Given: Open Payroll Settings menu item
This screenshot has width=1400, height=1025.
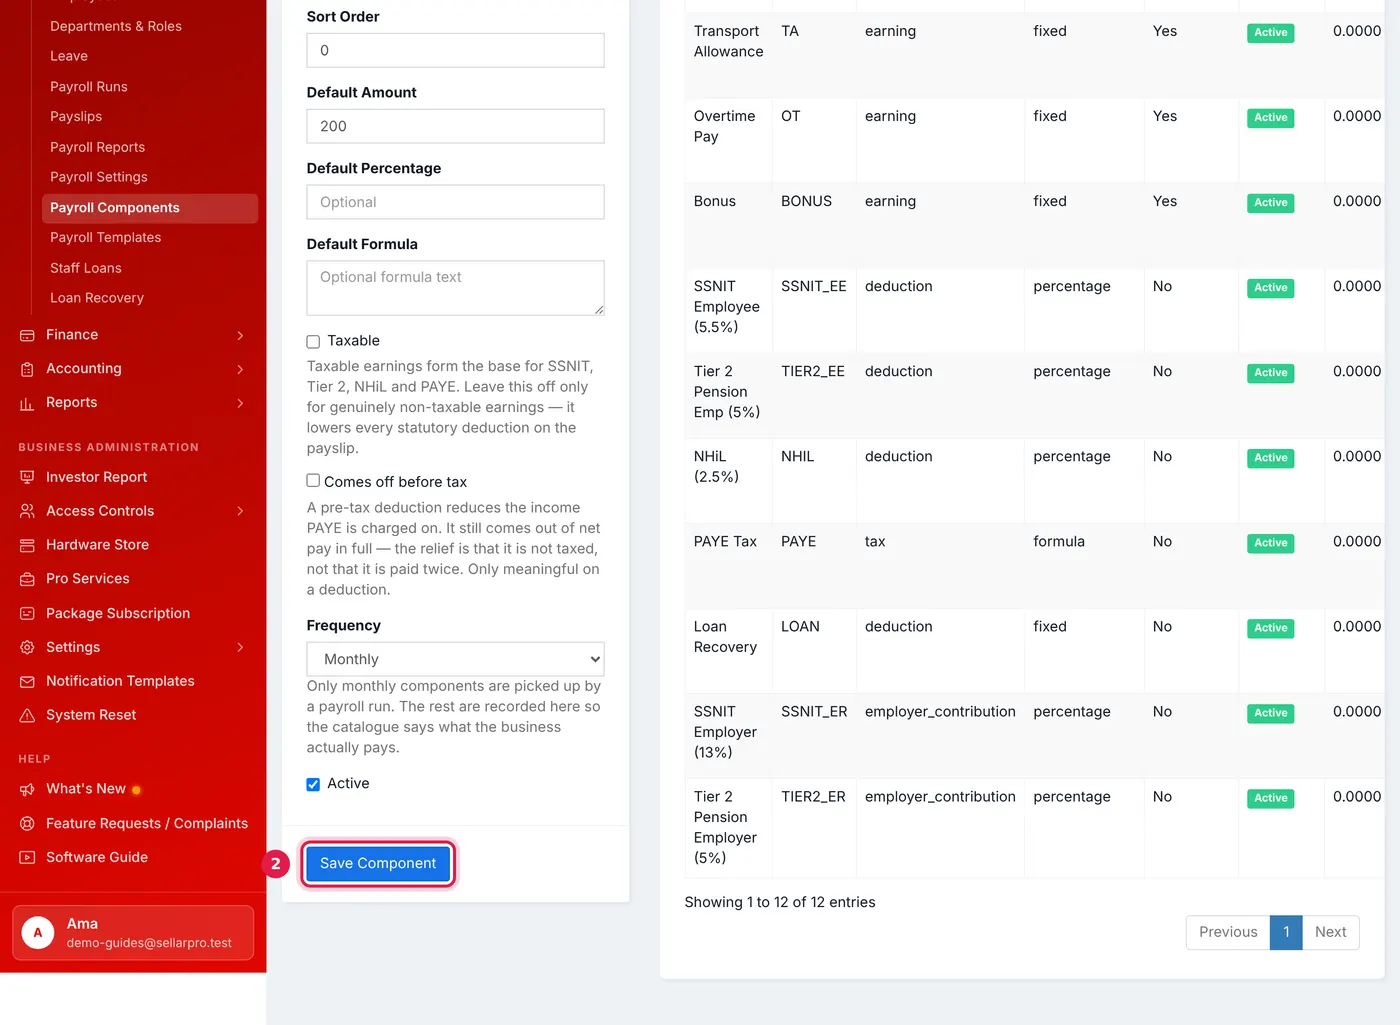Looking at the screenshot, I should 99,177.
